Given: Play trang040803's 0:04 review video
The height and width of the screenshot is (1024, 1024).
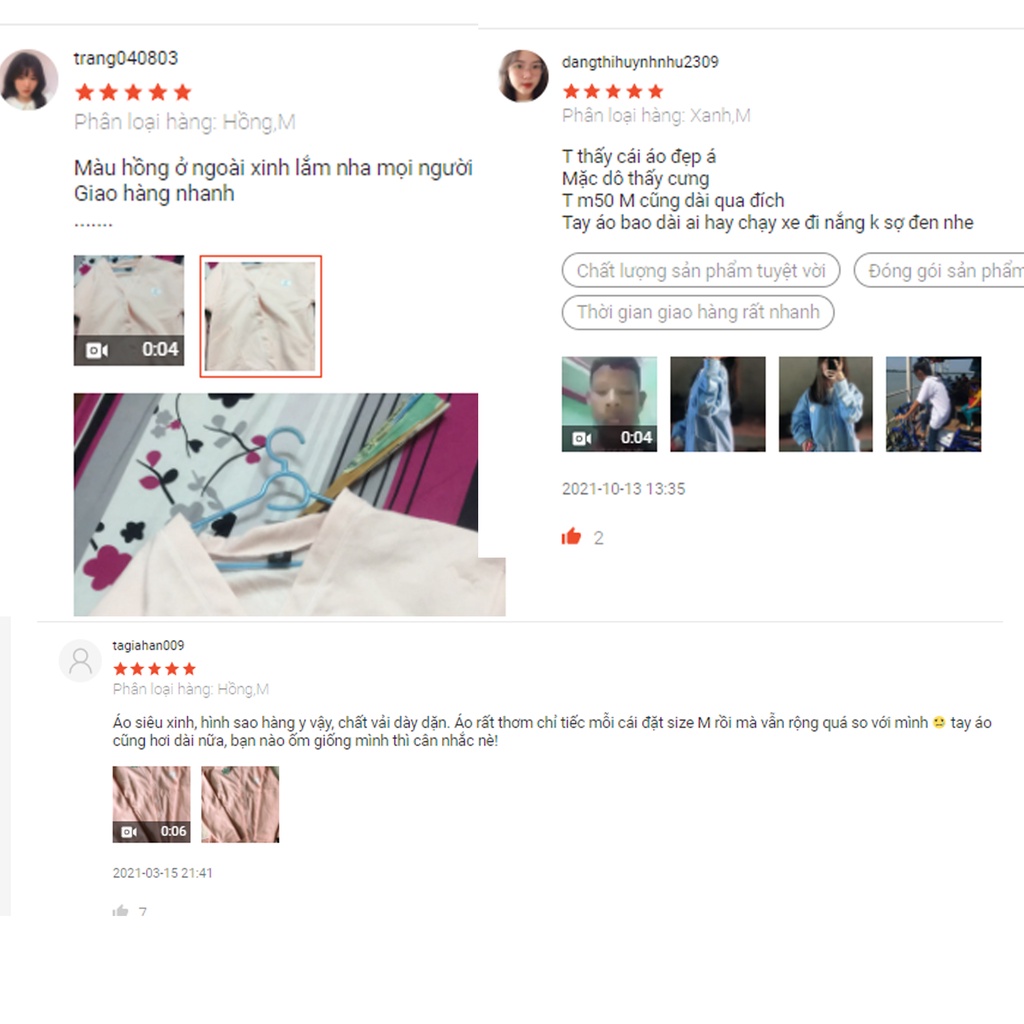Looking at the screenshot, I should tap(129, 310).
